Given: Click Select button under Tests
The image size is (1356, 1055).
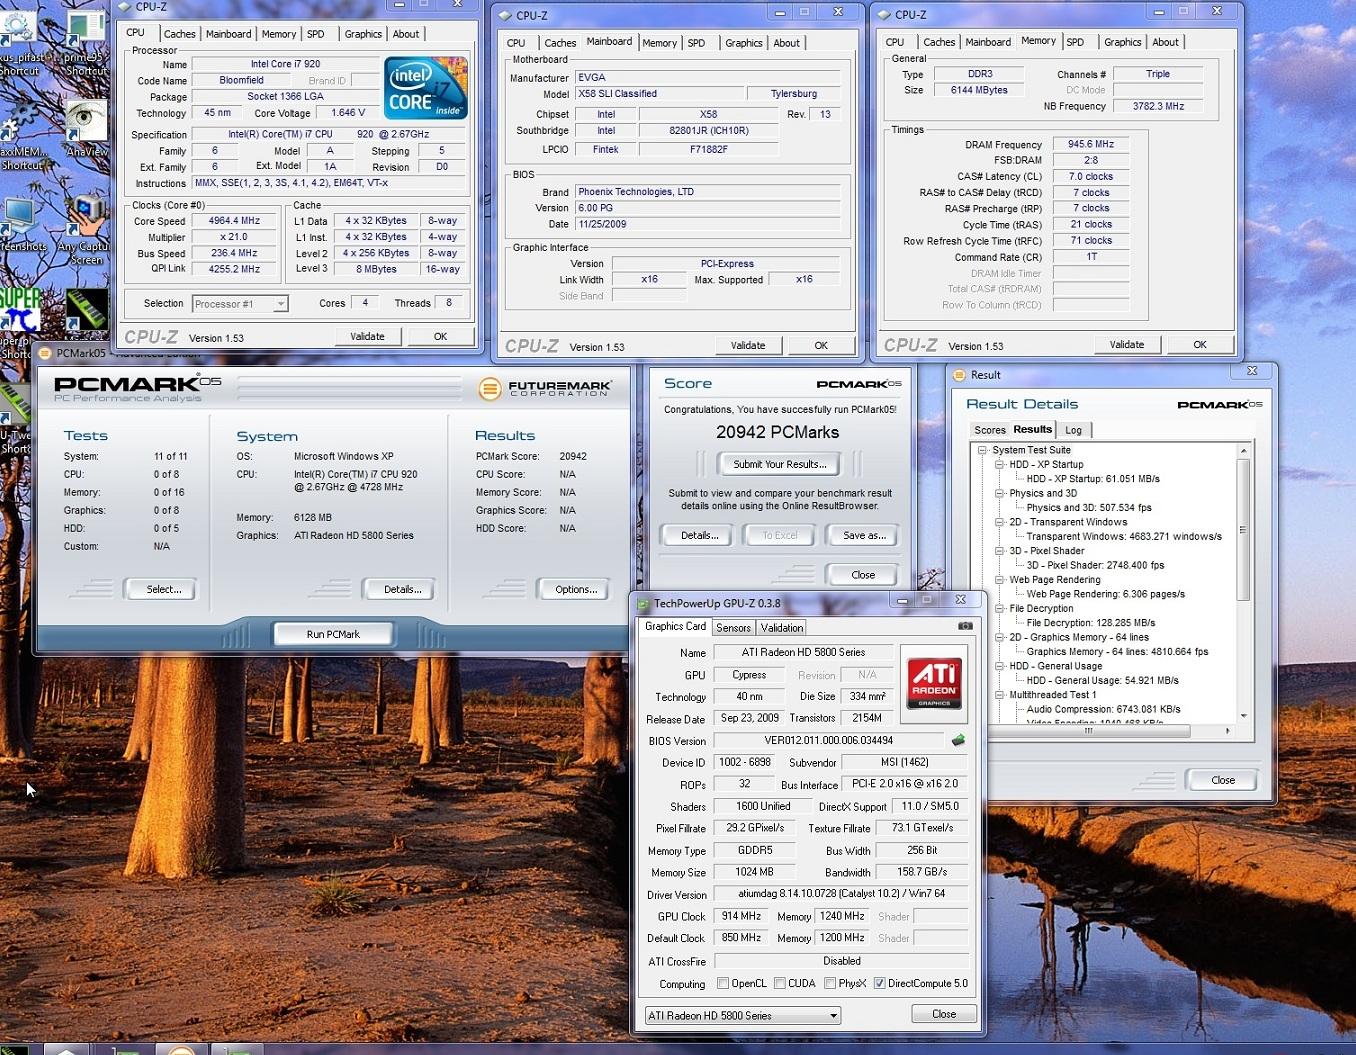Looking at the screenshot, I should coord(163,589).
